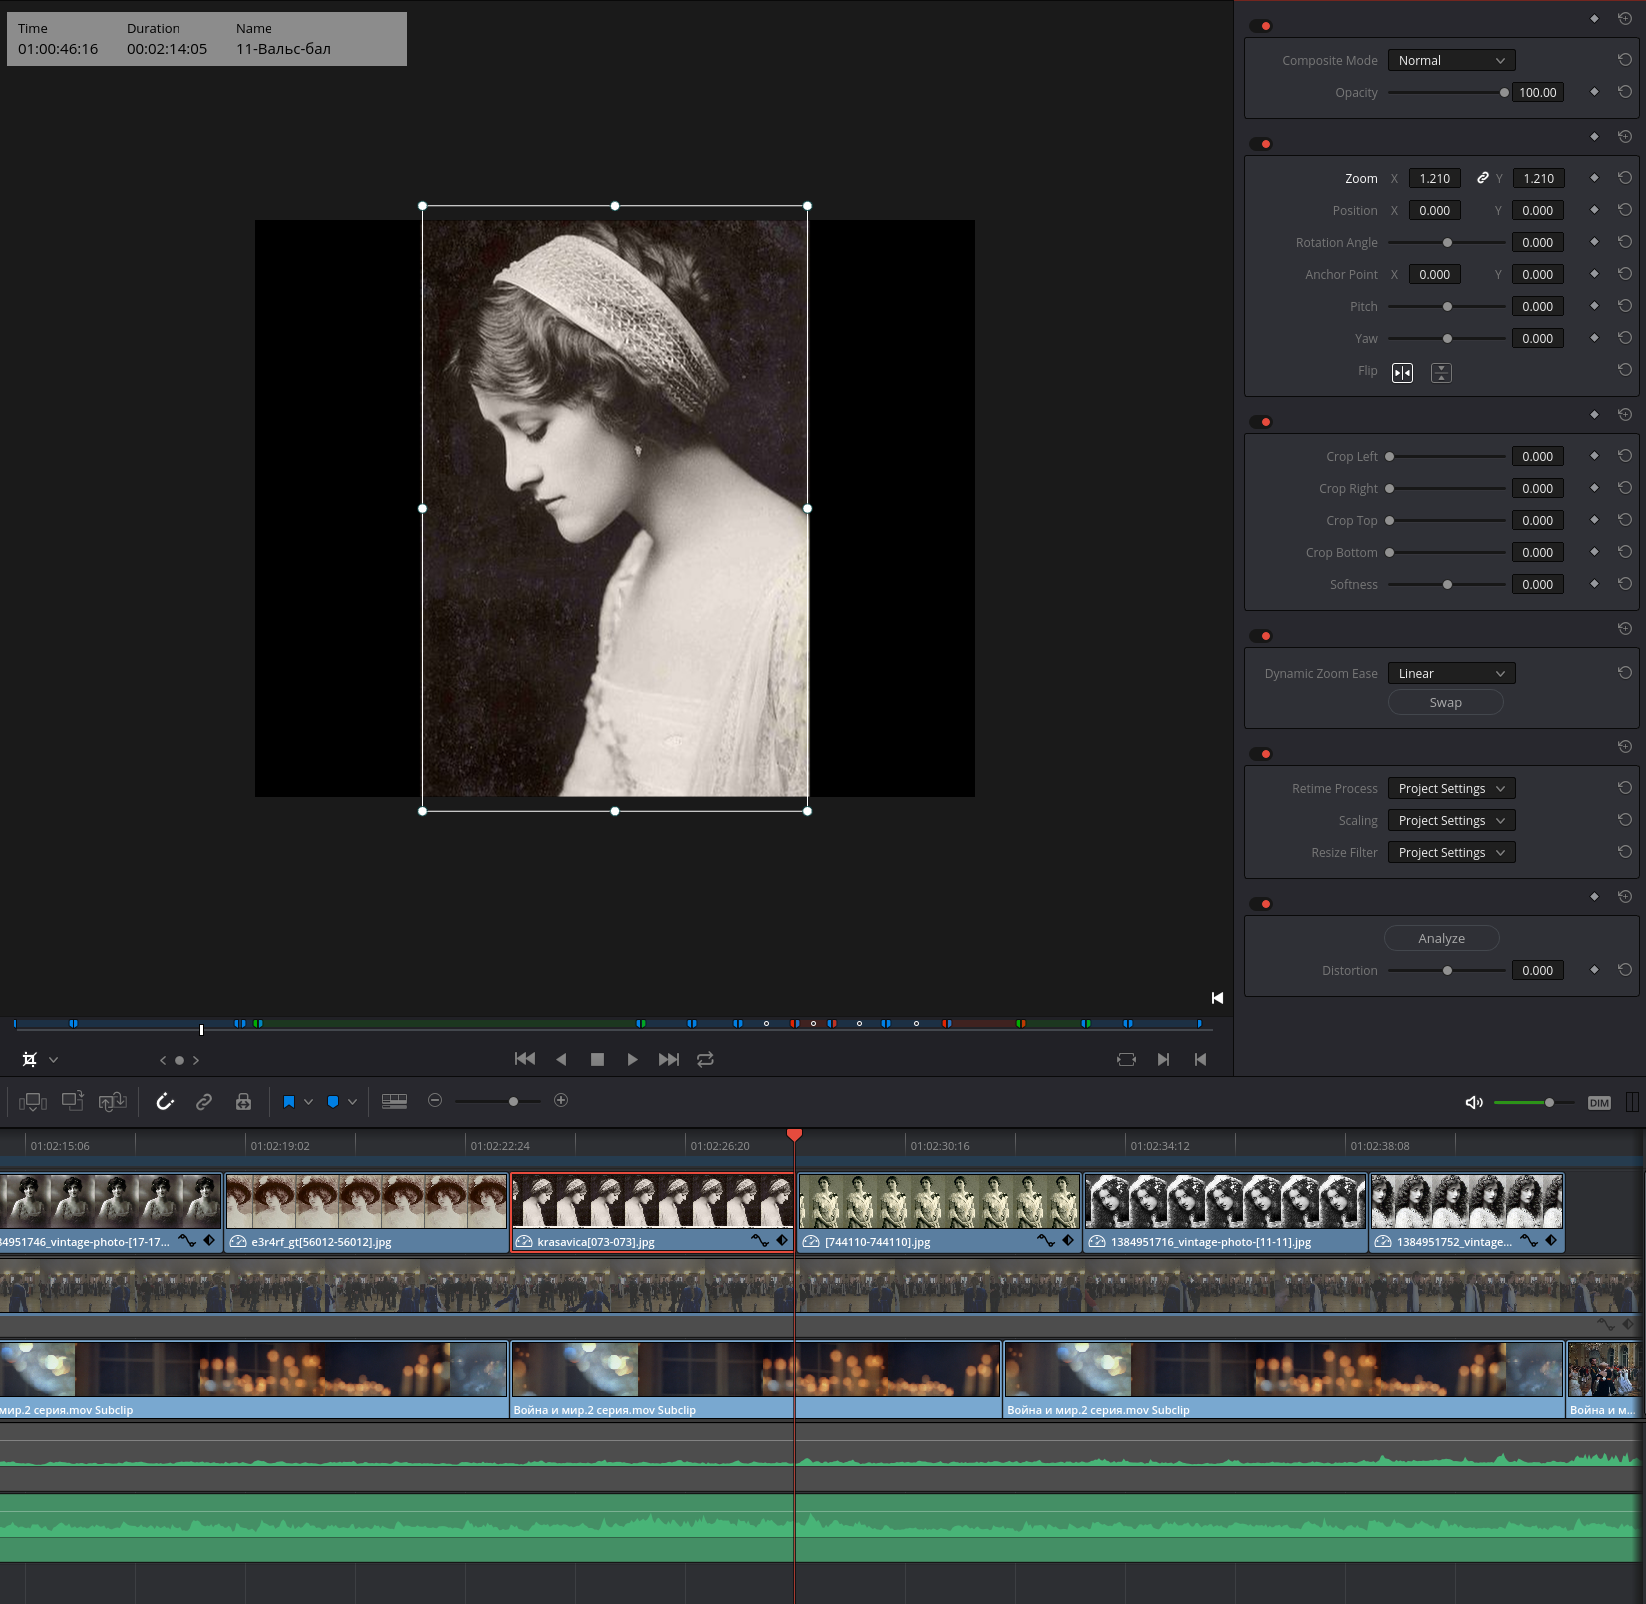Toggle the Cropping section enable switch
This screenshot has width=1646, height=1604.
click(1261, 422)
